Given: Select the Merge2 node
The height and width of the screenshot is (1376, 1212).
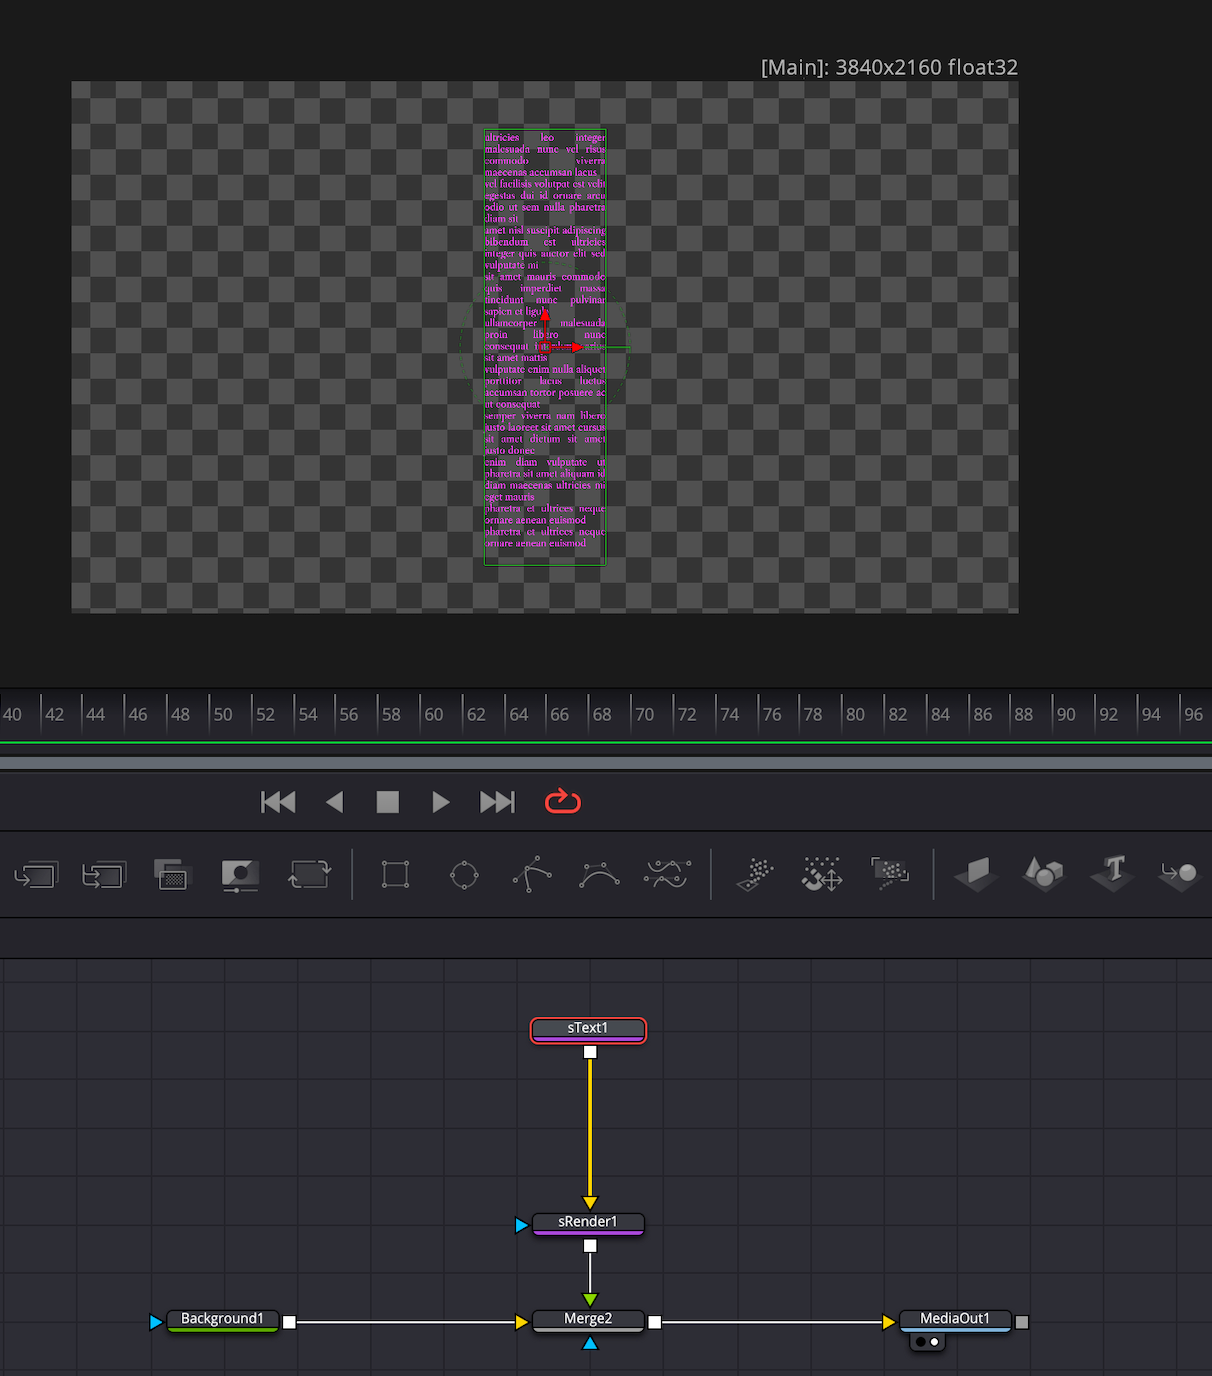Looking at the screenshot, I should pyautogui.click(x=588, y=1321).
